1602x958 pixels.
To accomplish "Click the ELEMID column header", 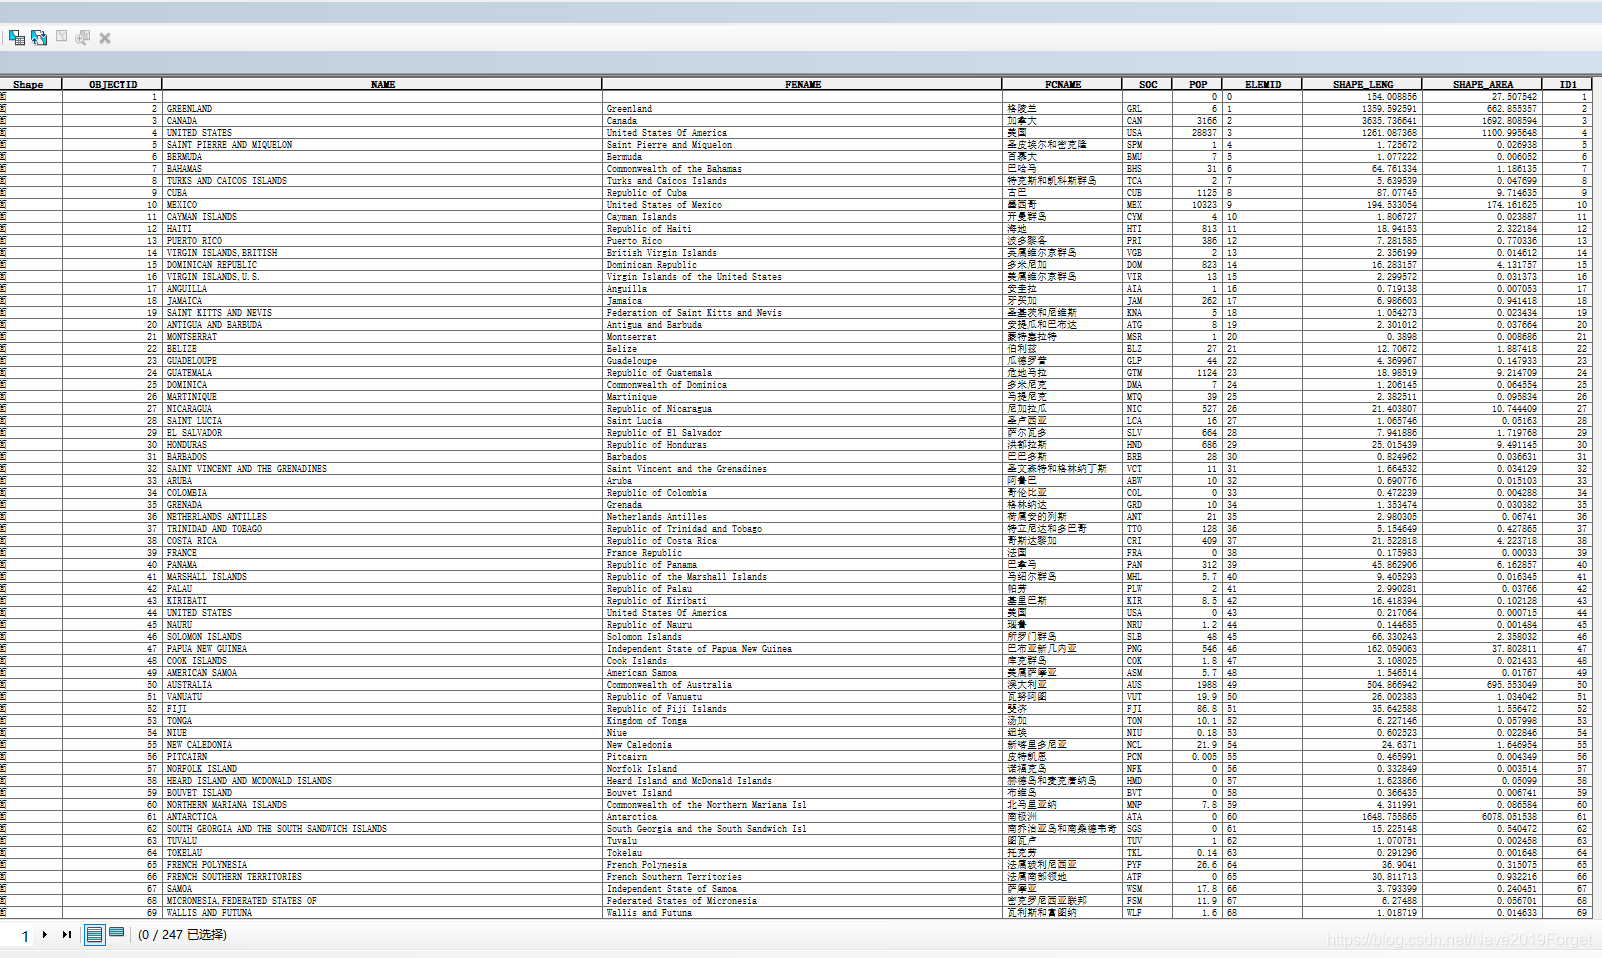I will coord(1263,84).
